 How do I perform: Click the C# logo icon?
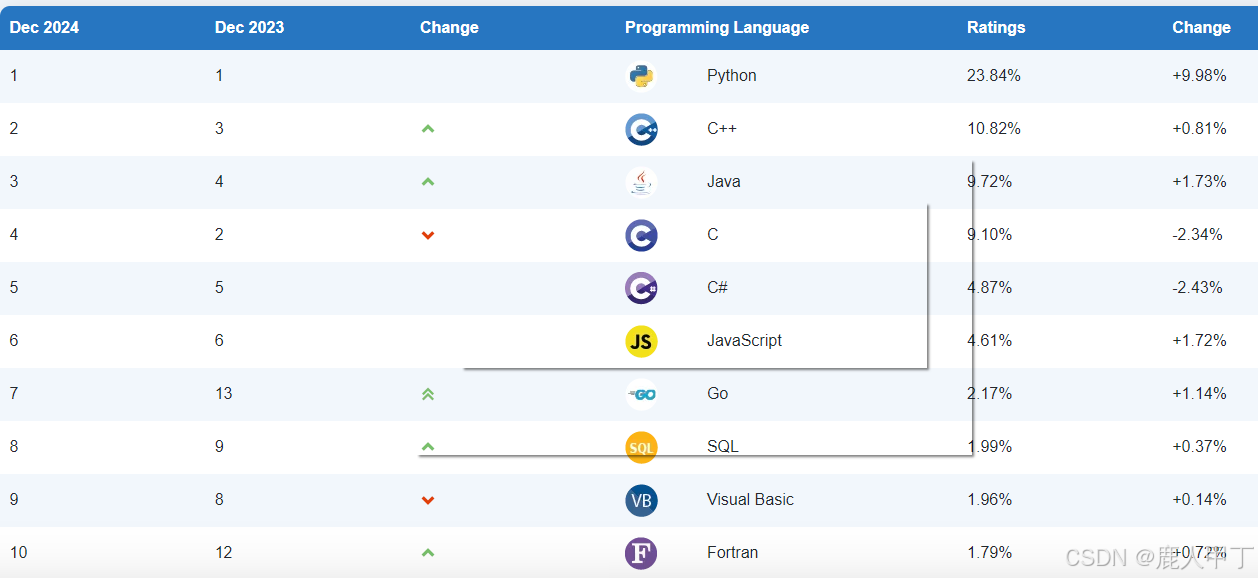click(x=641, y=287)
